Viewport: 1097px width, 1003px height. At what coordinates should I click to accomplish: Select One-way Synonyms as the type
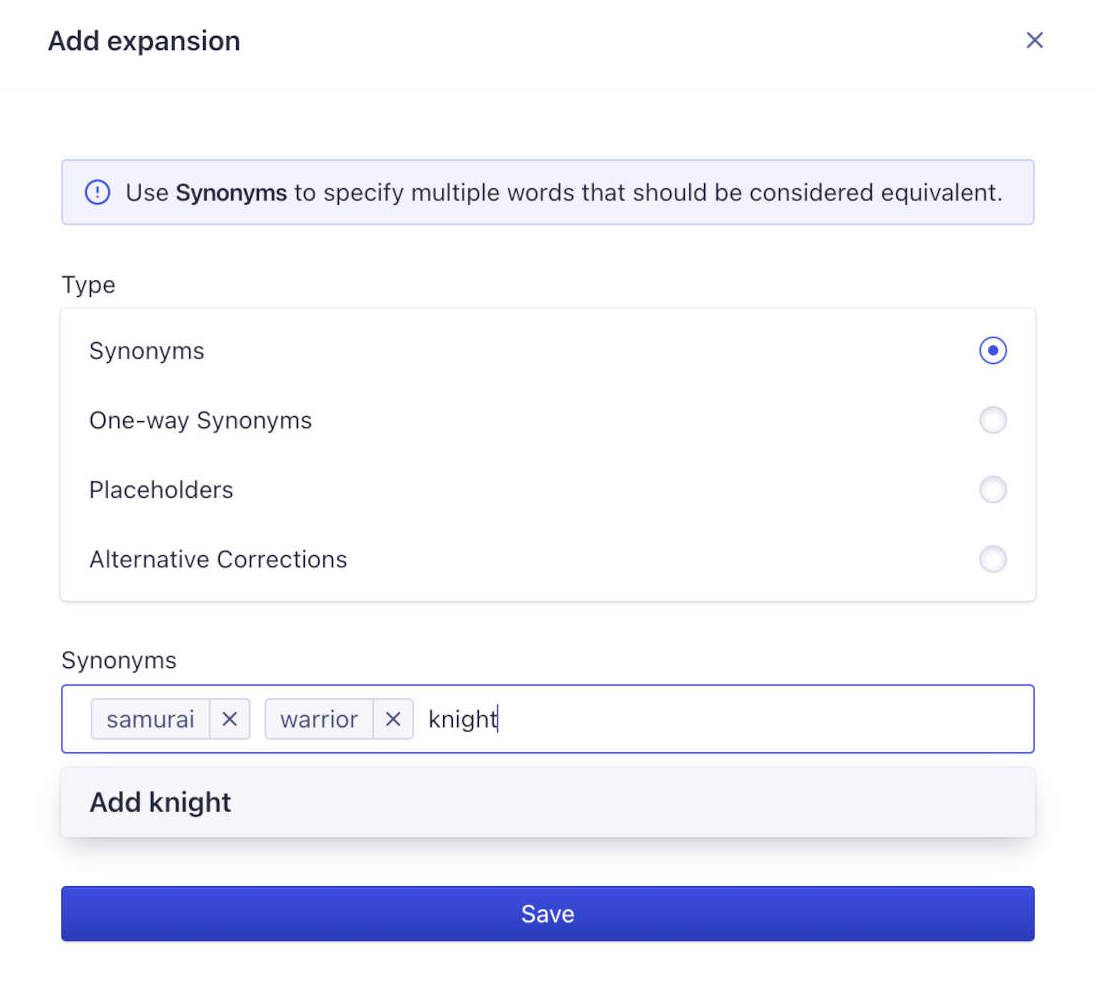992,420
